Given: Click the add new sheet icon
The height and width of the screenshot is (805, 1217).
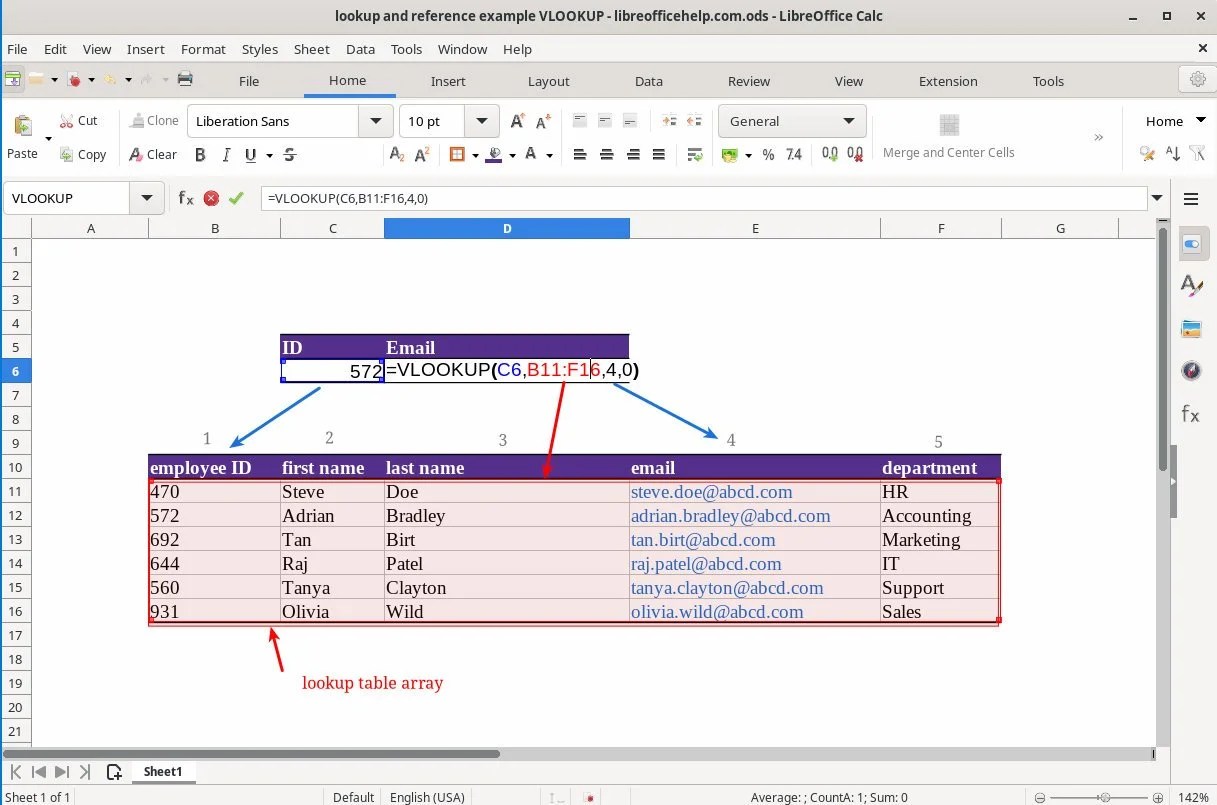Looking at the screenshot, I should pyautogui.click(x=114, y=772).
